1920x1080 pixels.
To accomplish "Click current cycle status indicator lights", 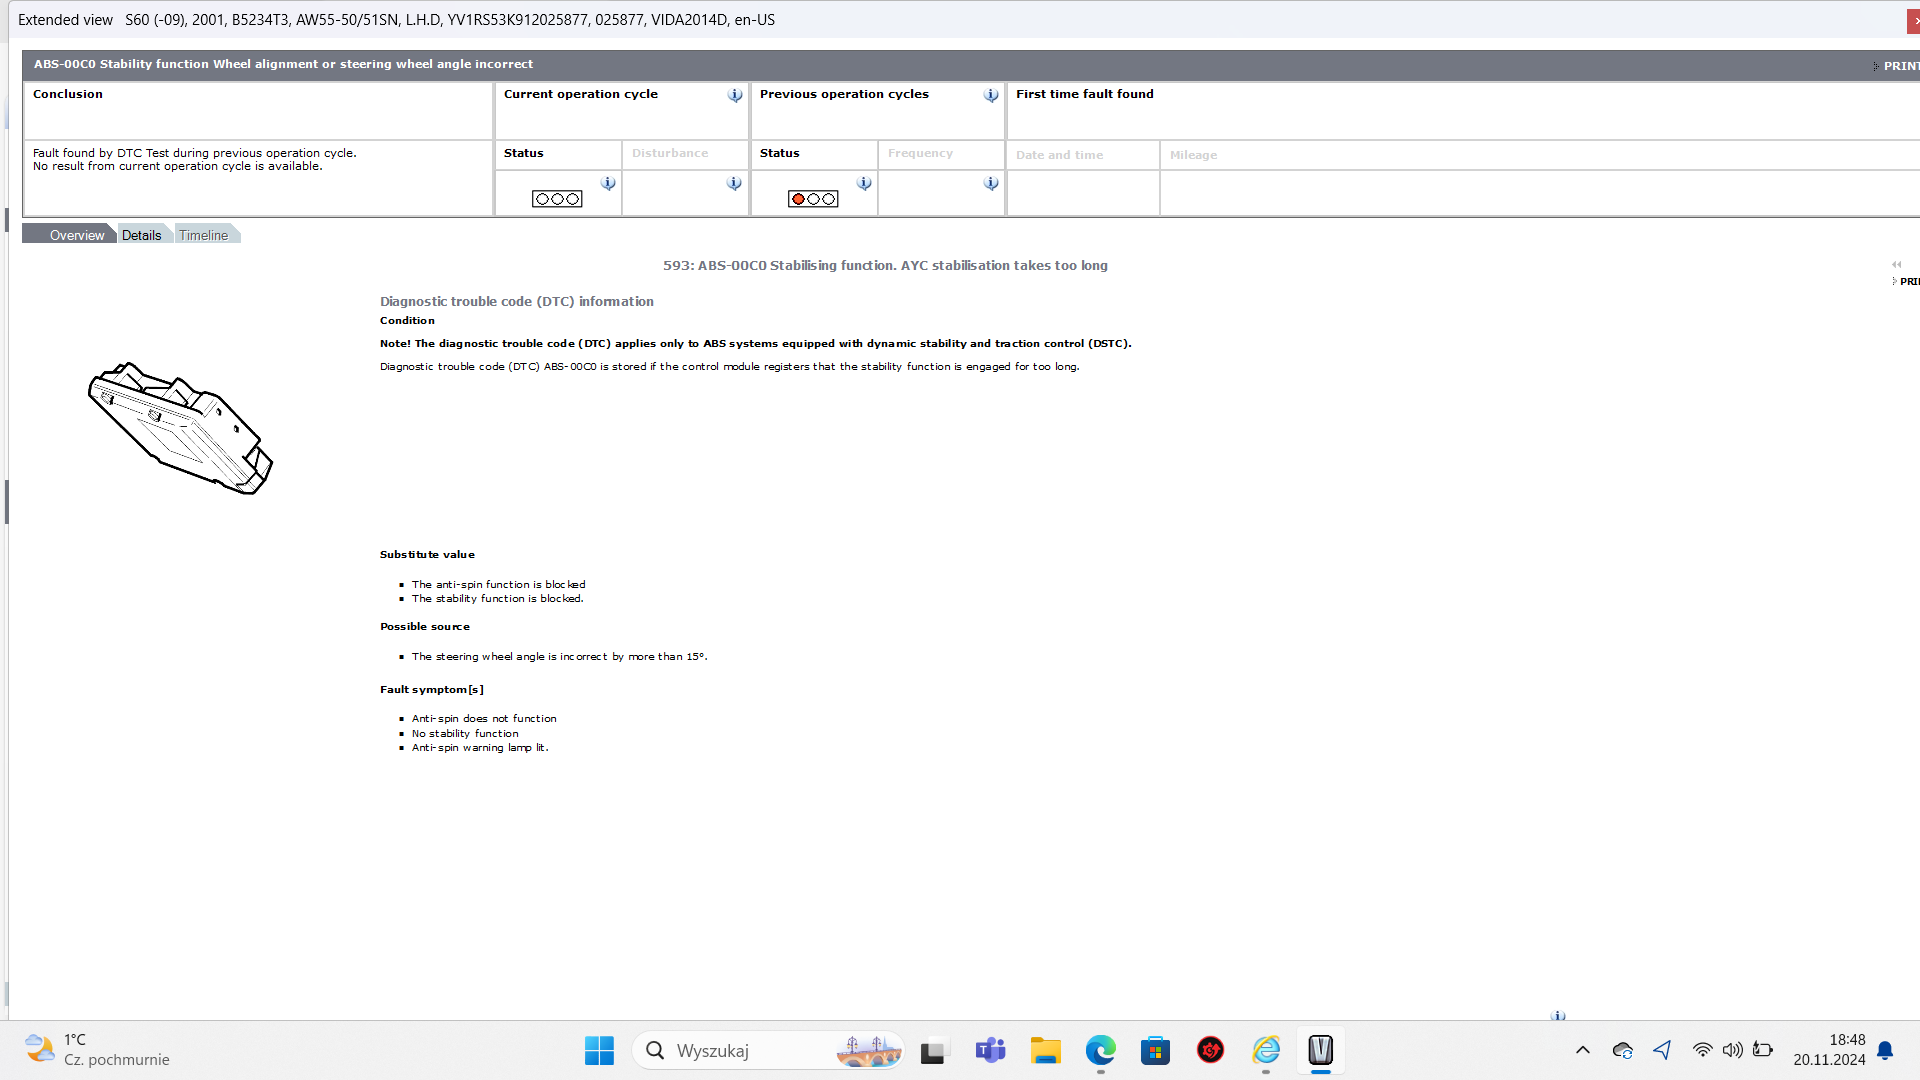I will (x=557, y=199).
